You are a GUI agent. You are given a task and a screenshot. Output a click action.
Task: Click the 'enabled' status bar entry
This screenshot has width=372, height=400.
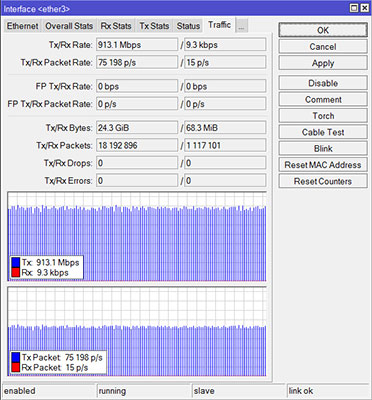[x=49, y=391]
